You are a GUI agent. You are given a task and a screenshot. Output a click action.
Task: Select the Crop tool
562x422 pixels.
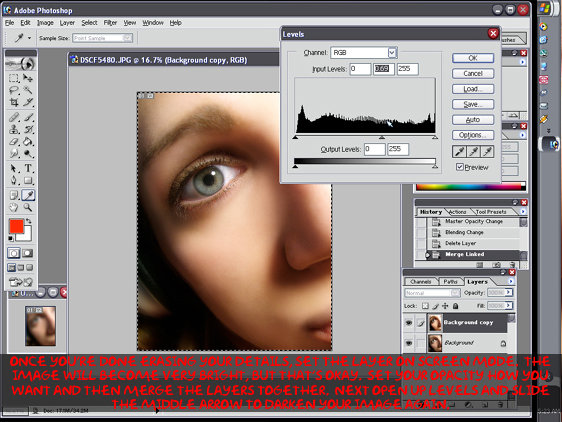point(14,103)
